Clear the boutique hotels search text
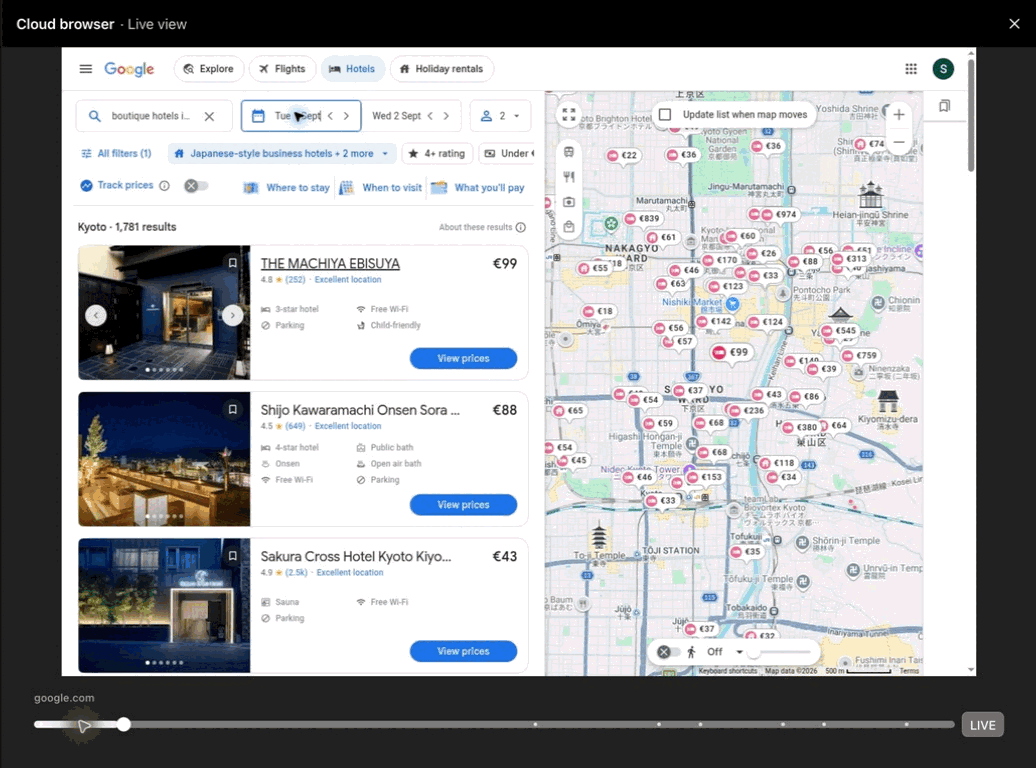The height and width of the screenshot is (768, 1036). click(x=209, y=116)
